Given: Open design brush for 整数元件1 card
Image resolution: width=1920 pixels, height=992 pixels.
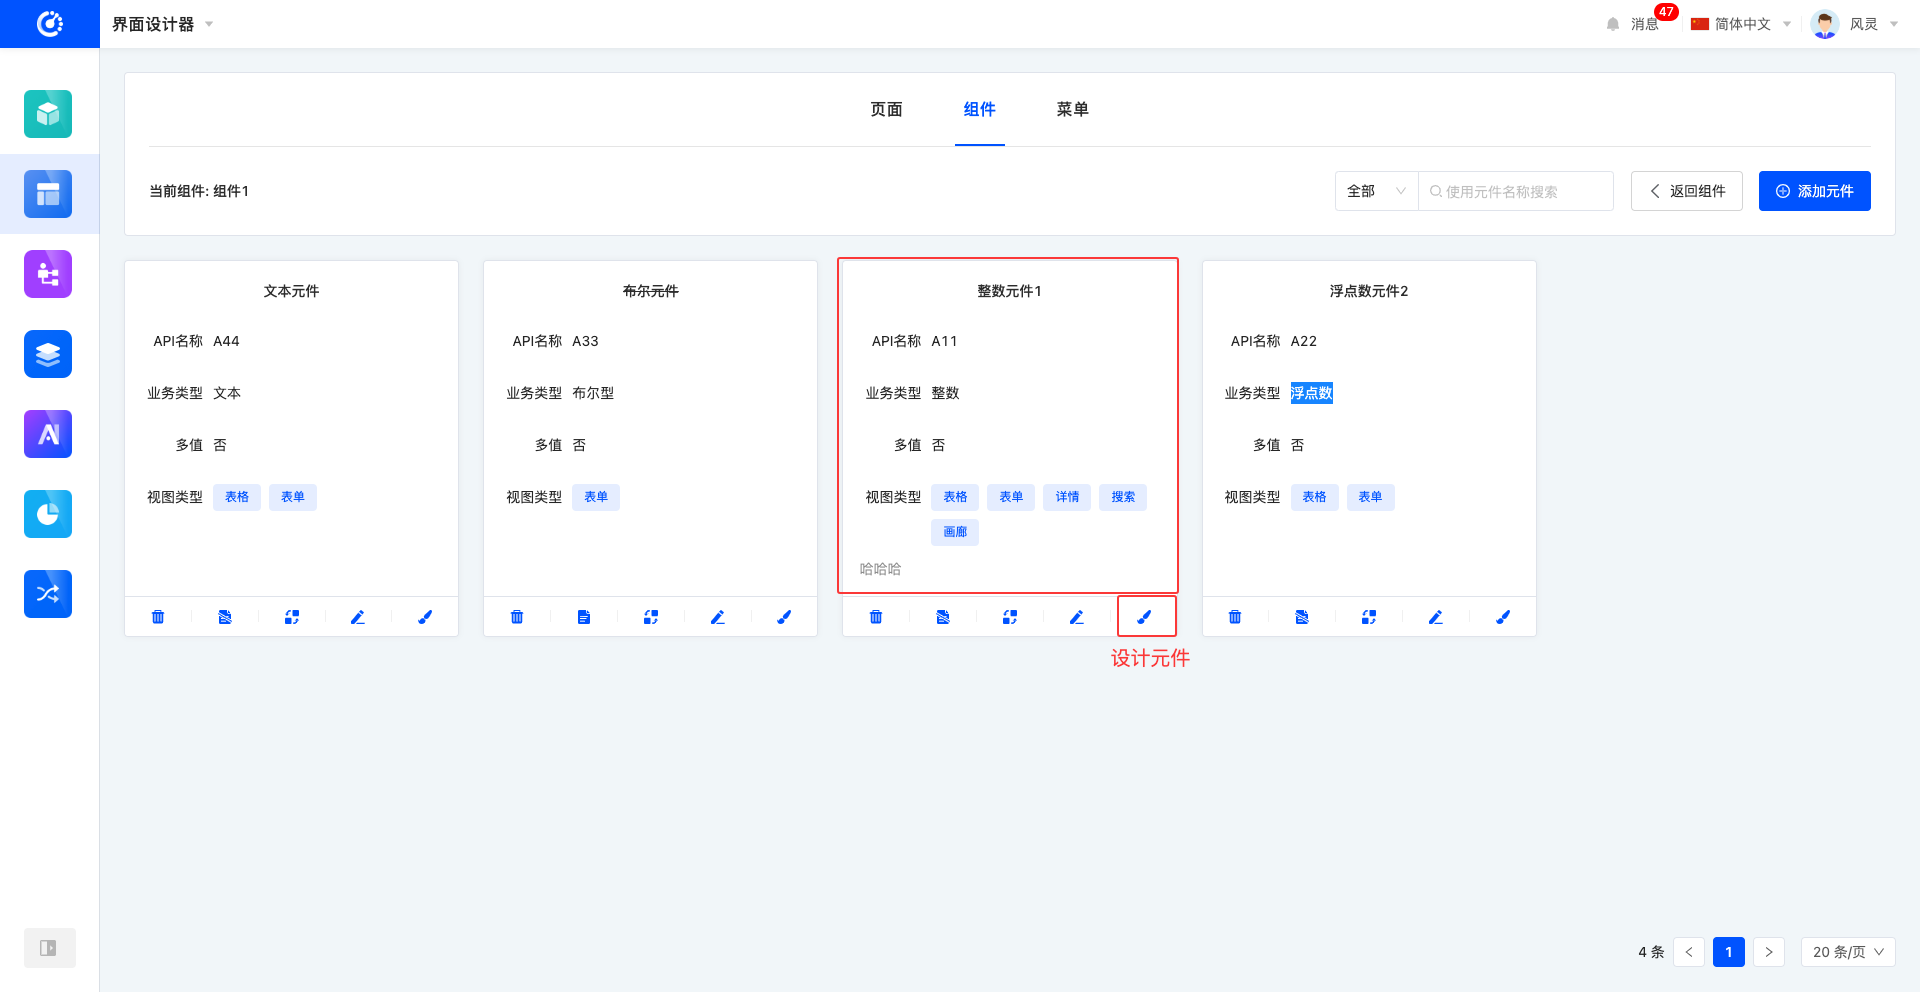Looking at the screenshot, I should click(x=1144, y=617).
